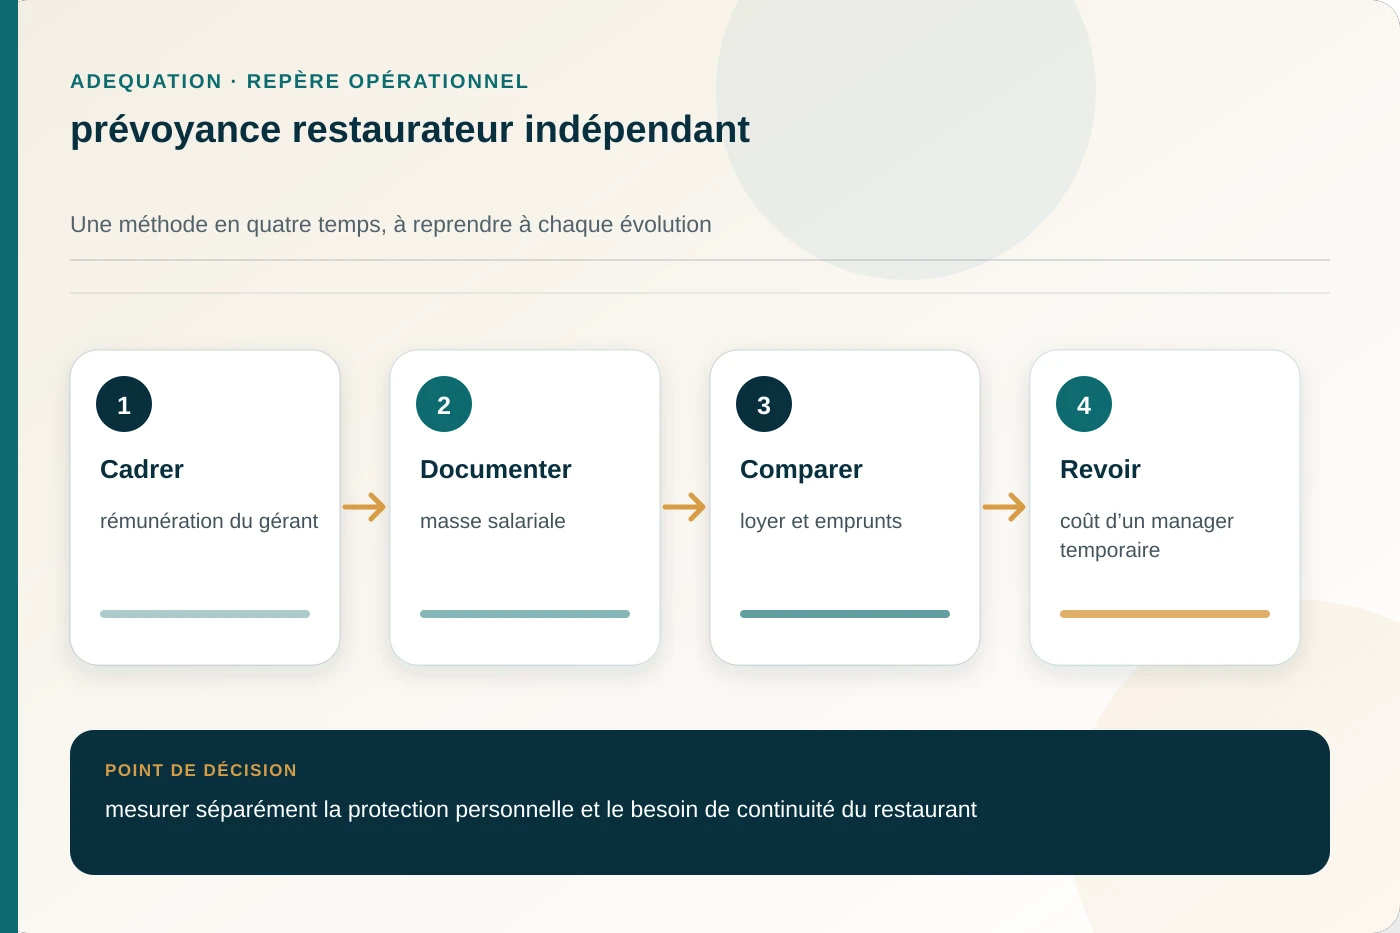Click the arrow between Comparer and Revoir
This screenshot has width=1400, height=933.
pyautogui.click(x=1004, y=507)
